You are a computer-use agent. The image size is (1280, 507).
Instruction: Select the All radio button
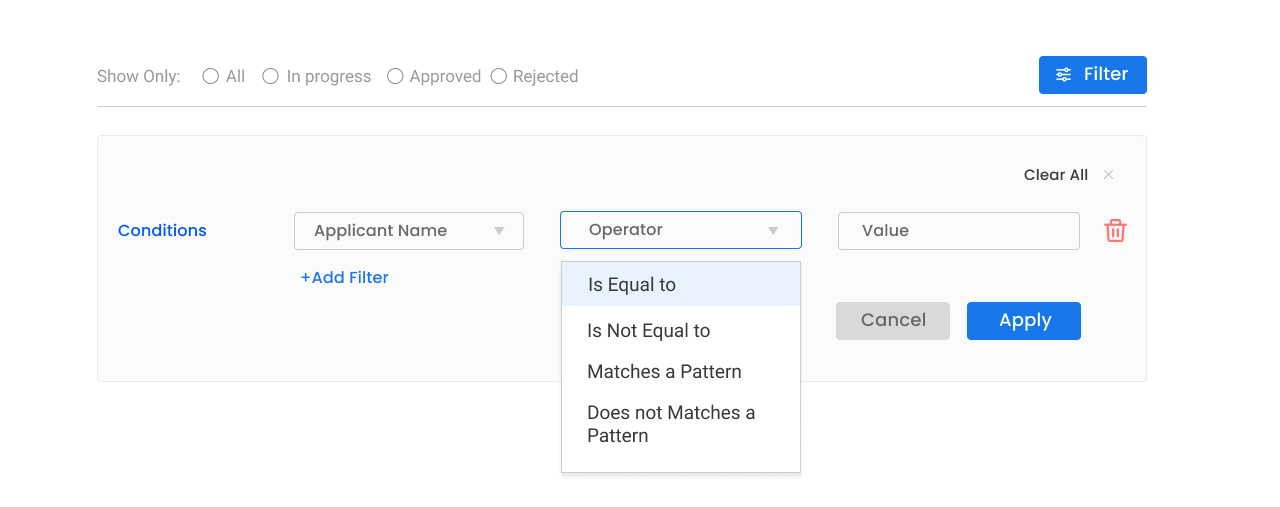210,76
